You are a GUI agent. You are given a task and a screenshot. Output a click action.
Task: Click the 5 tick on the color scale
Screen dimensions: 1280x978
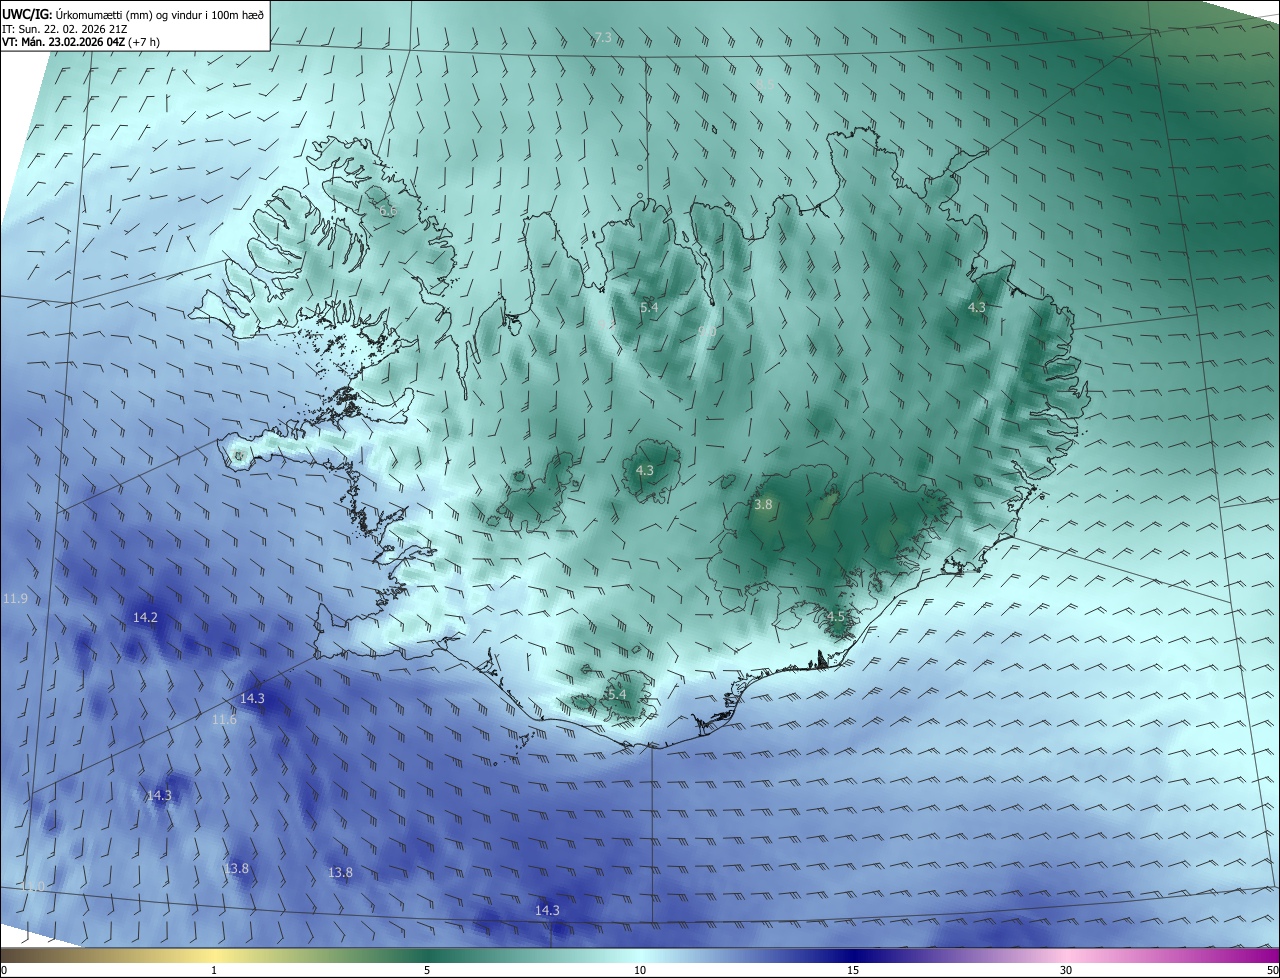point(427,970)
